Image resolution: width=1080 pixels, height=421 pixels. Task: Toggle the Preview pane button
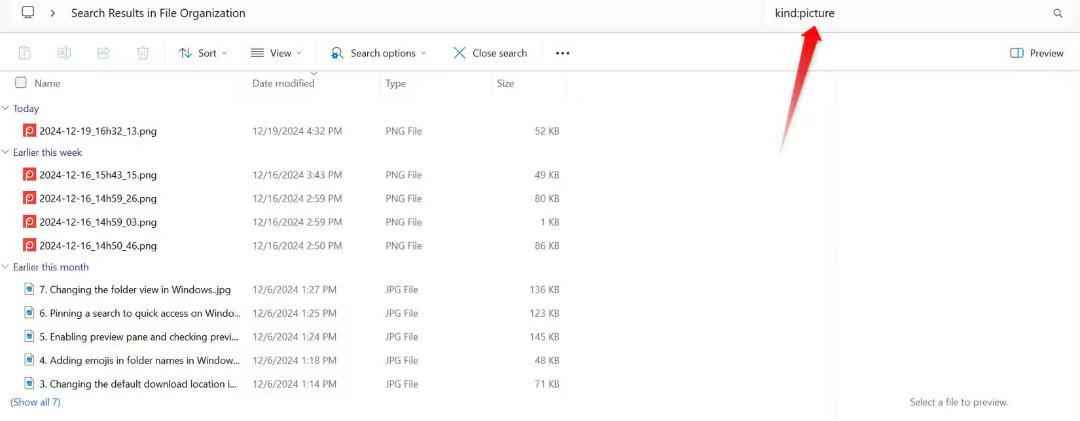1037,53
